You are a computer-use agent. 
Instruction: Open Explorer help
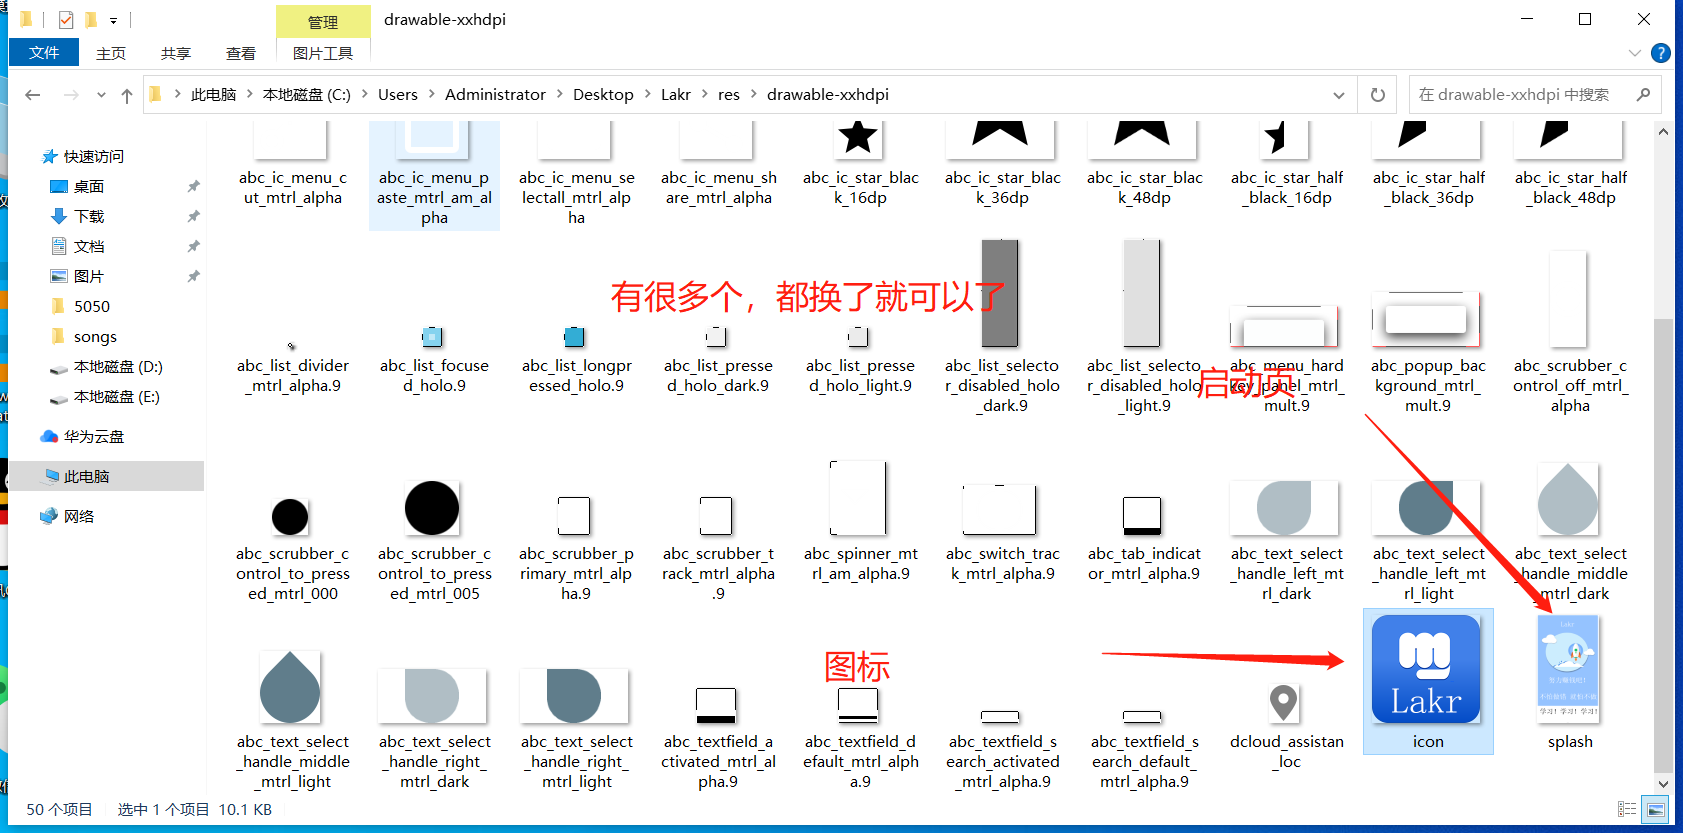pos(1661,53)
